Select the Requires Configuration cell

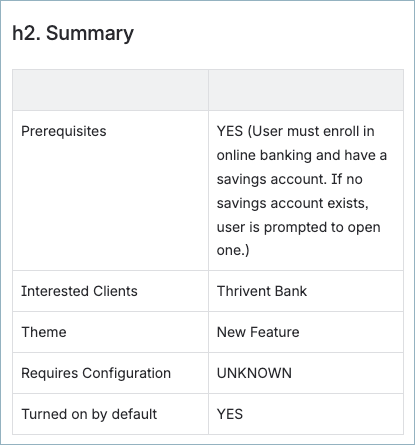(x=110, y=373)
